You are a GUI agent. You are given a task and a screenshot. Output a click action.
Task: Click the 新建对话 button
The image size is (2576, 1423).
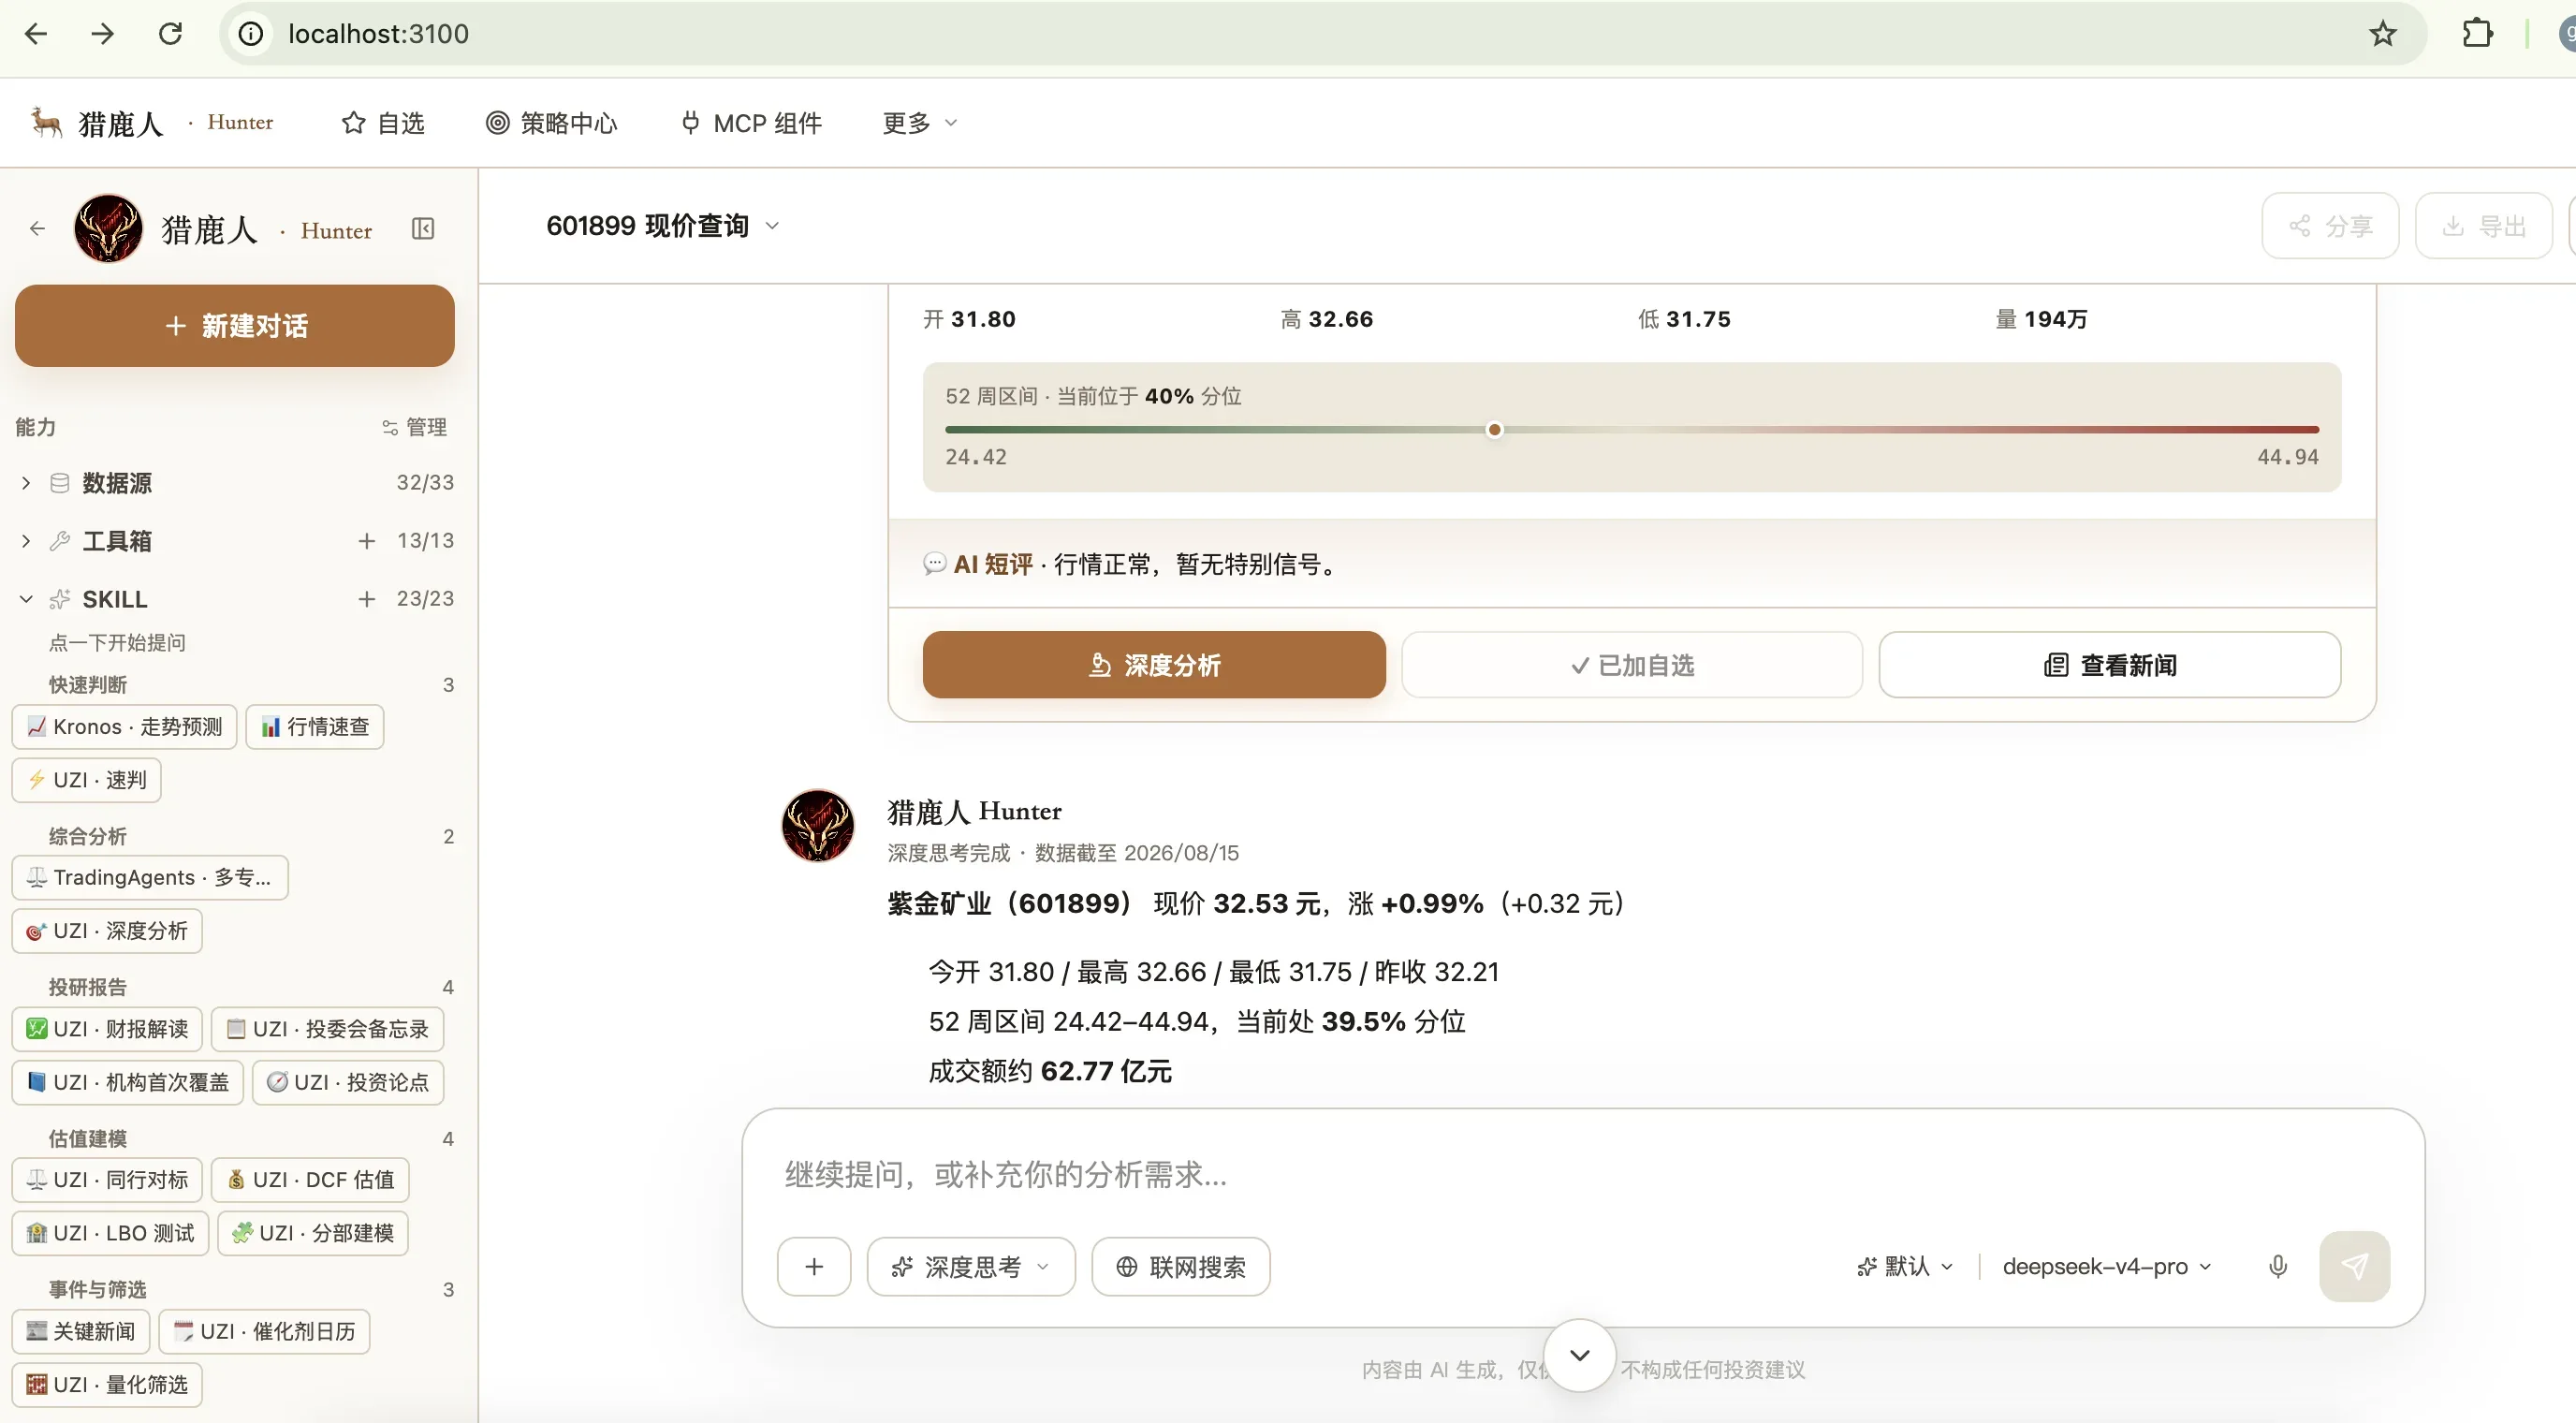[235, 326]
